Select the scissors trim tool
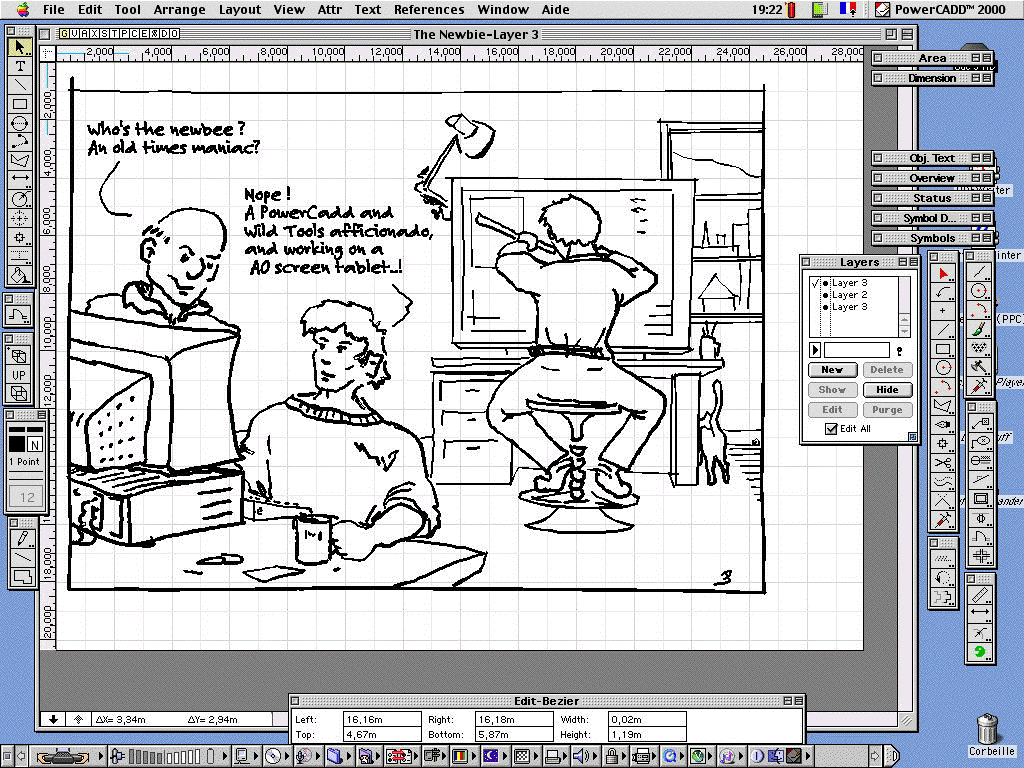Image resolution: width=1024 pixels, height=768 pixels. tap(942, 462)
